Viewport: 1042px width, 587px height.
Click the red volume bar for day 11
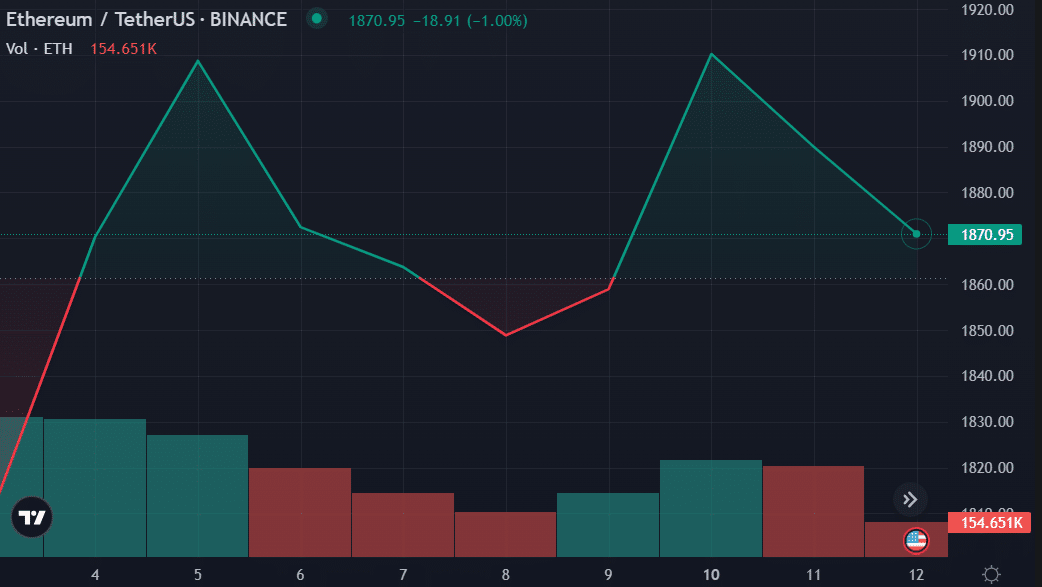(x=813, y=512)
